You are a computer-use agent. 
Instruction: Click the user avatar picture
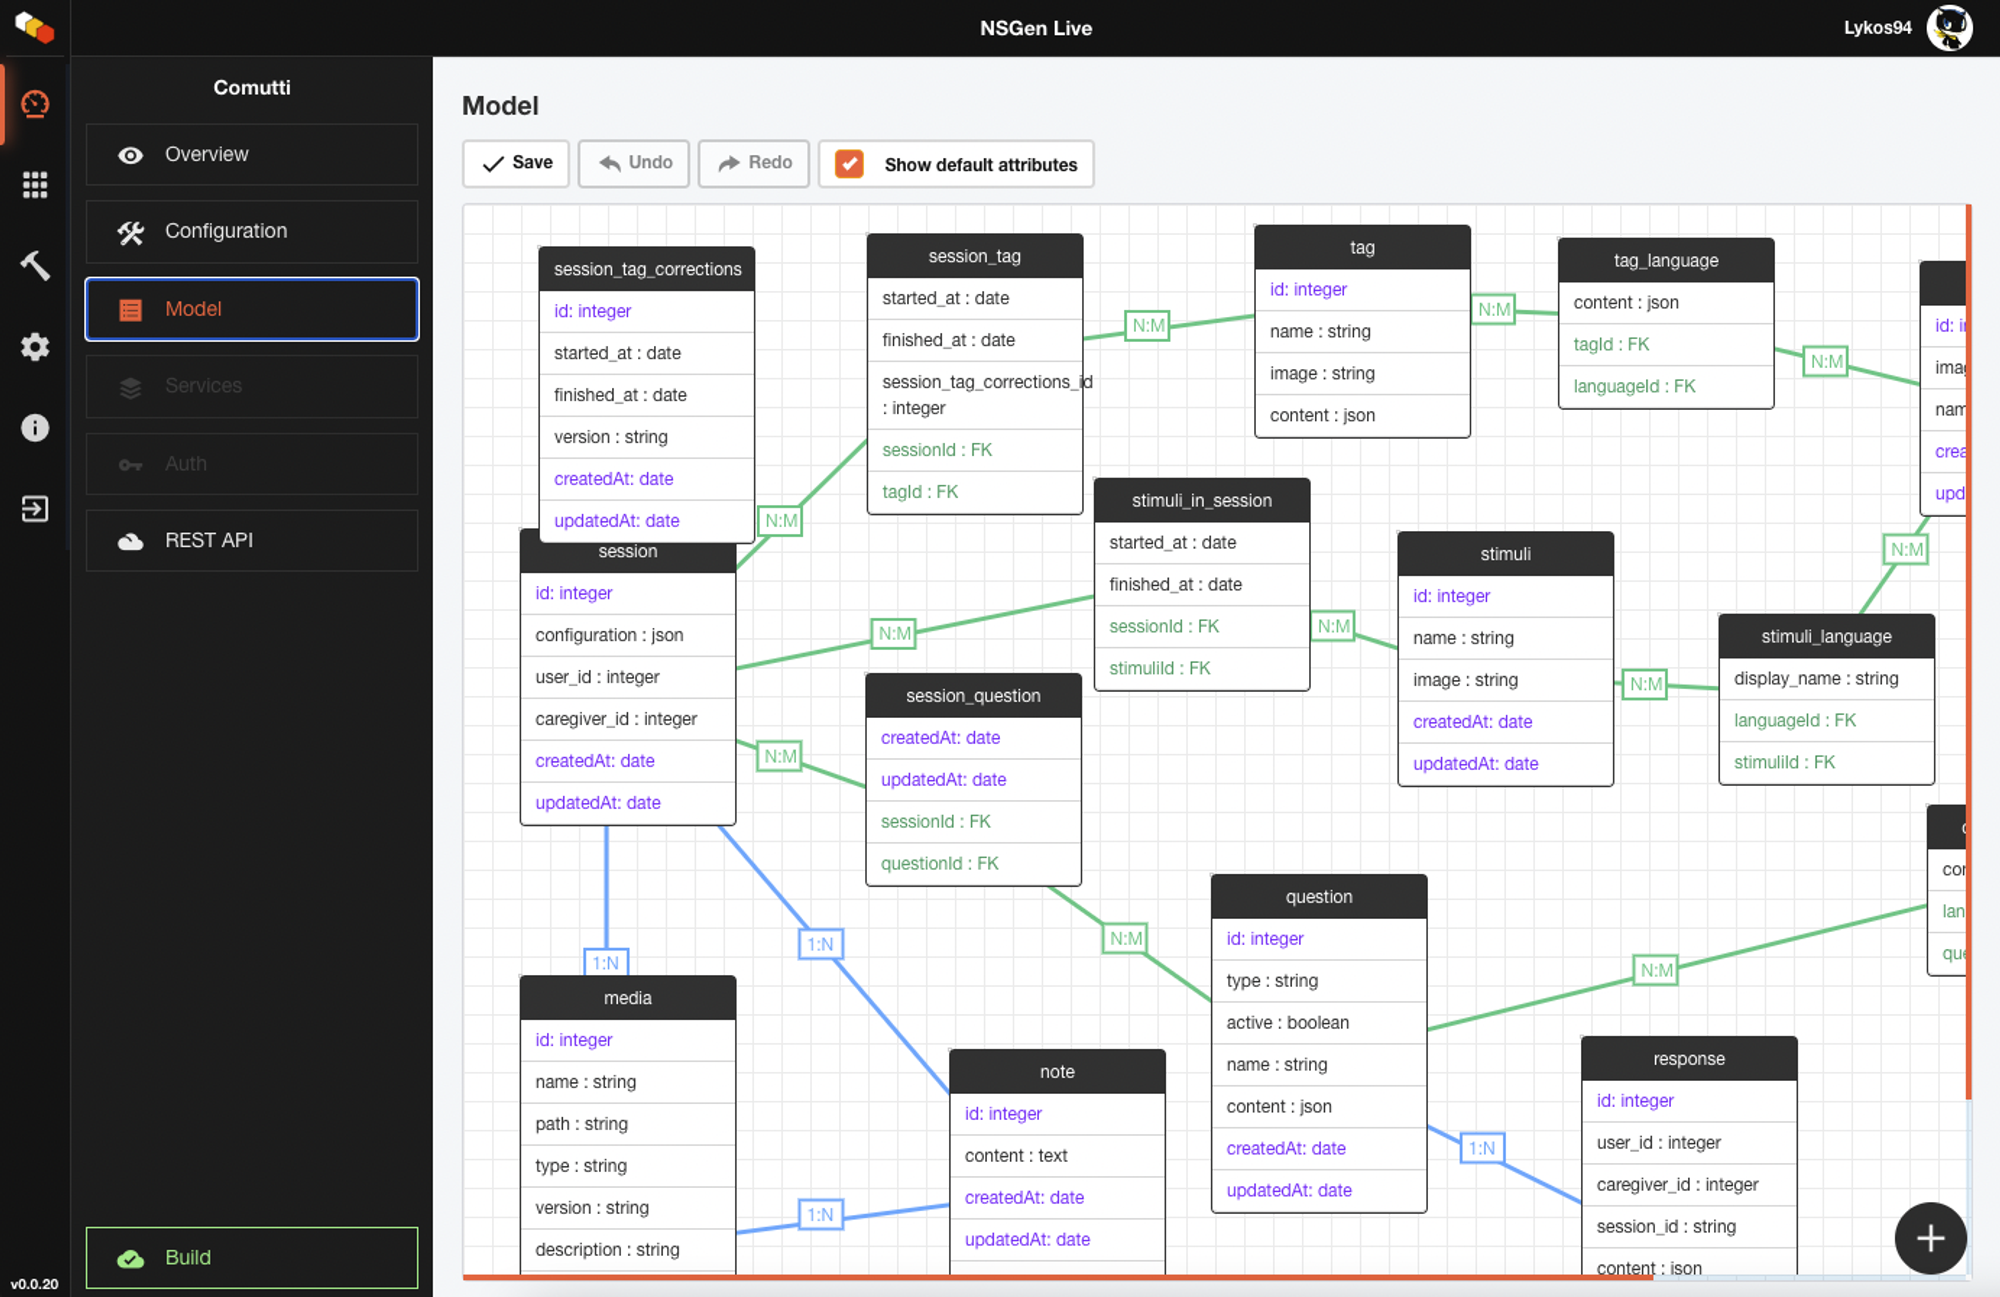pos(1949,28)
